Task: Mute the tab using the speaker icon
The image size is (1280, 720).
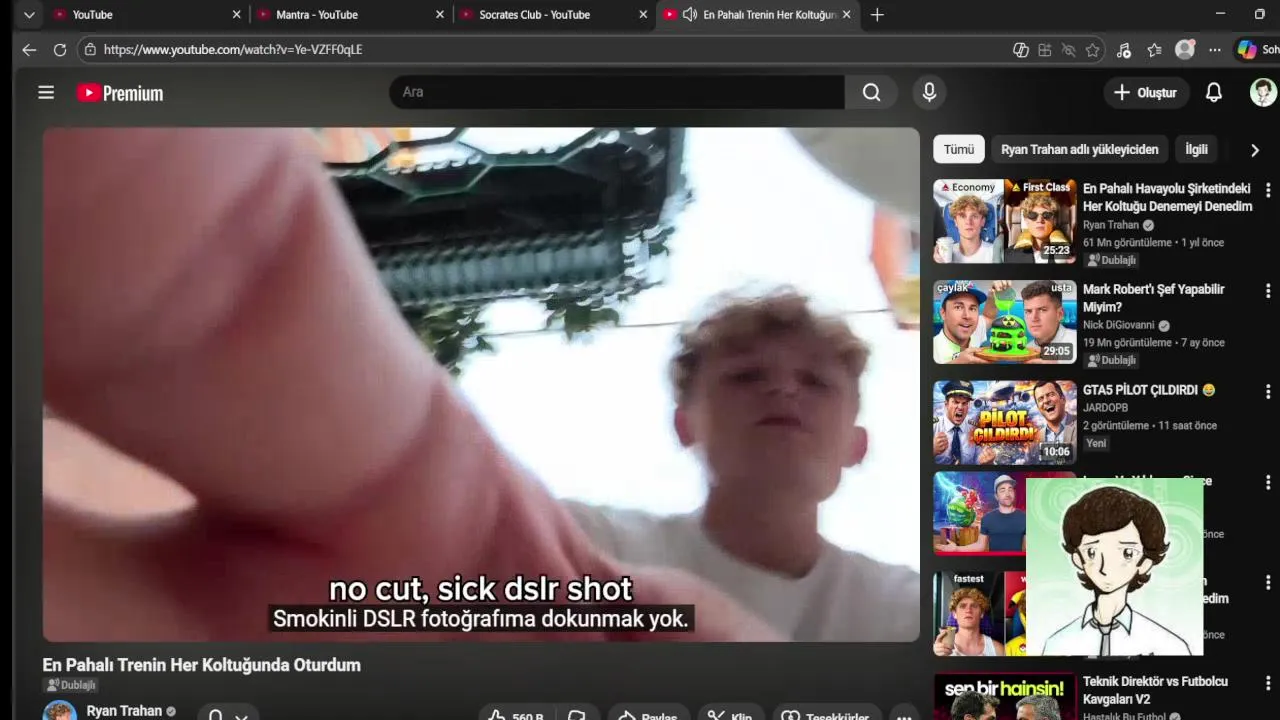Action: point(690,15)
